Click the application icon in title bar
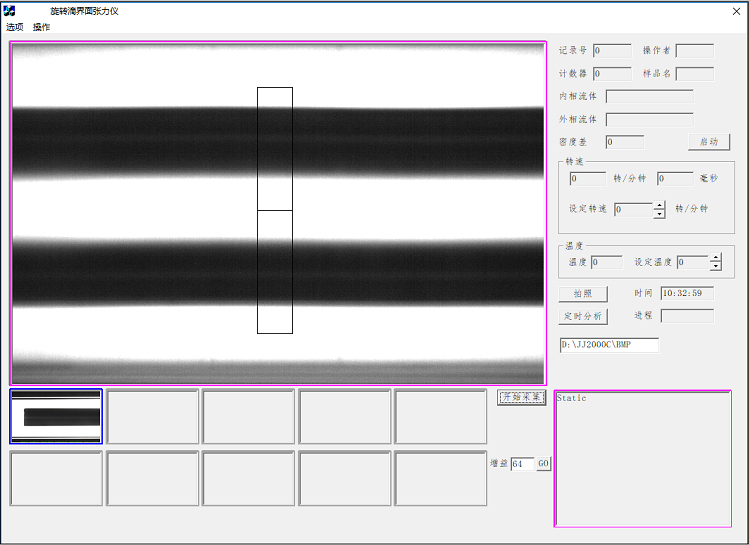750x545 pixels. 9,11
